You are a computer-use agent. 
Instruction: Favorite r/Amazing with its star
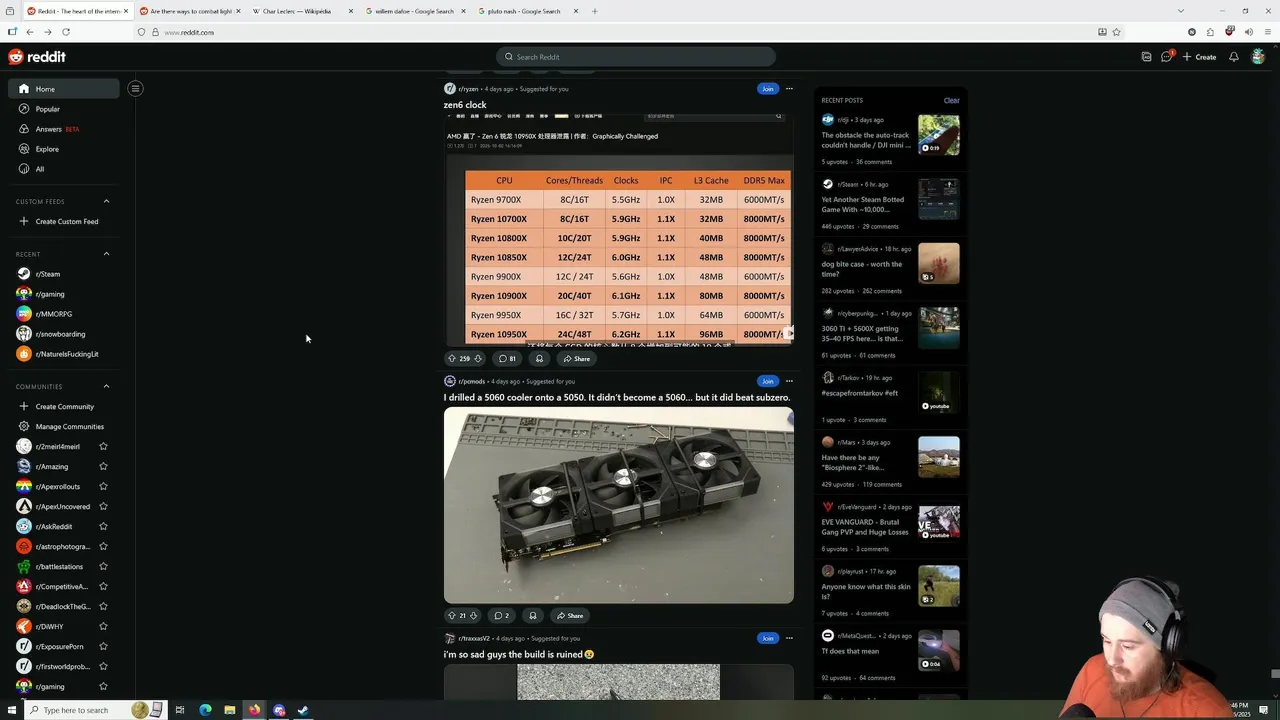coord(103,466)
